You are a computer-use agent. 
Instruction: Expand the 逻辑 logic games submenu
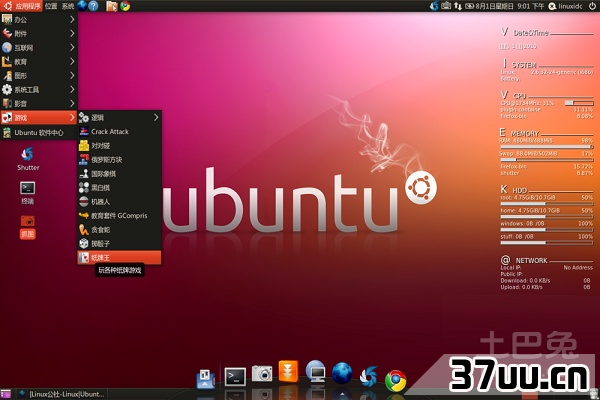[119, 118]
